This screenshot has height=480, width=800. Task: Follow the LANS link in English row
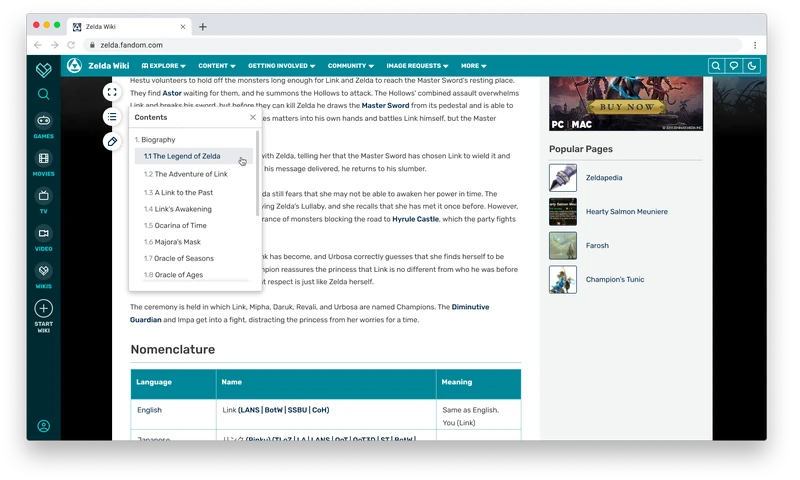[249, 410]
